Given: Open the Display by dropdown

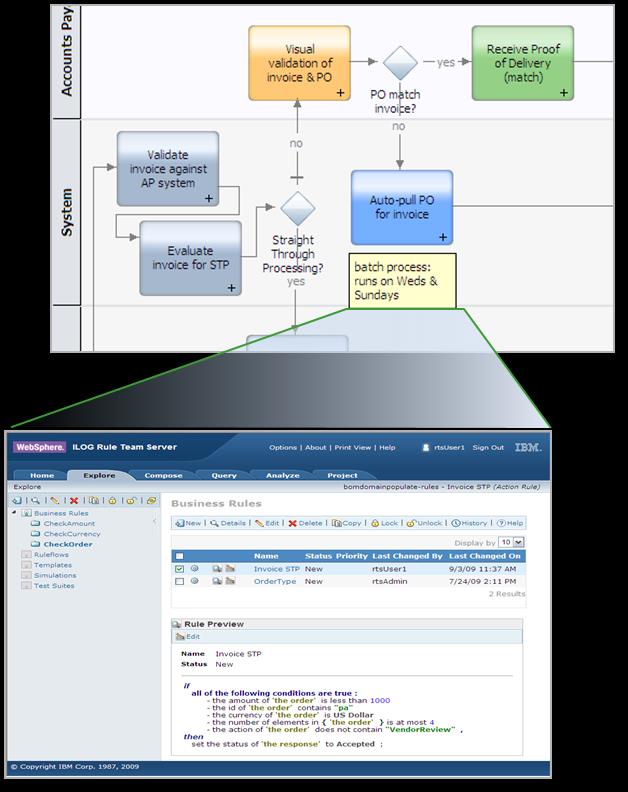Looking at the screenshot, I should [512, 542].
